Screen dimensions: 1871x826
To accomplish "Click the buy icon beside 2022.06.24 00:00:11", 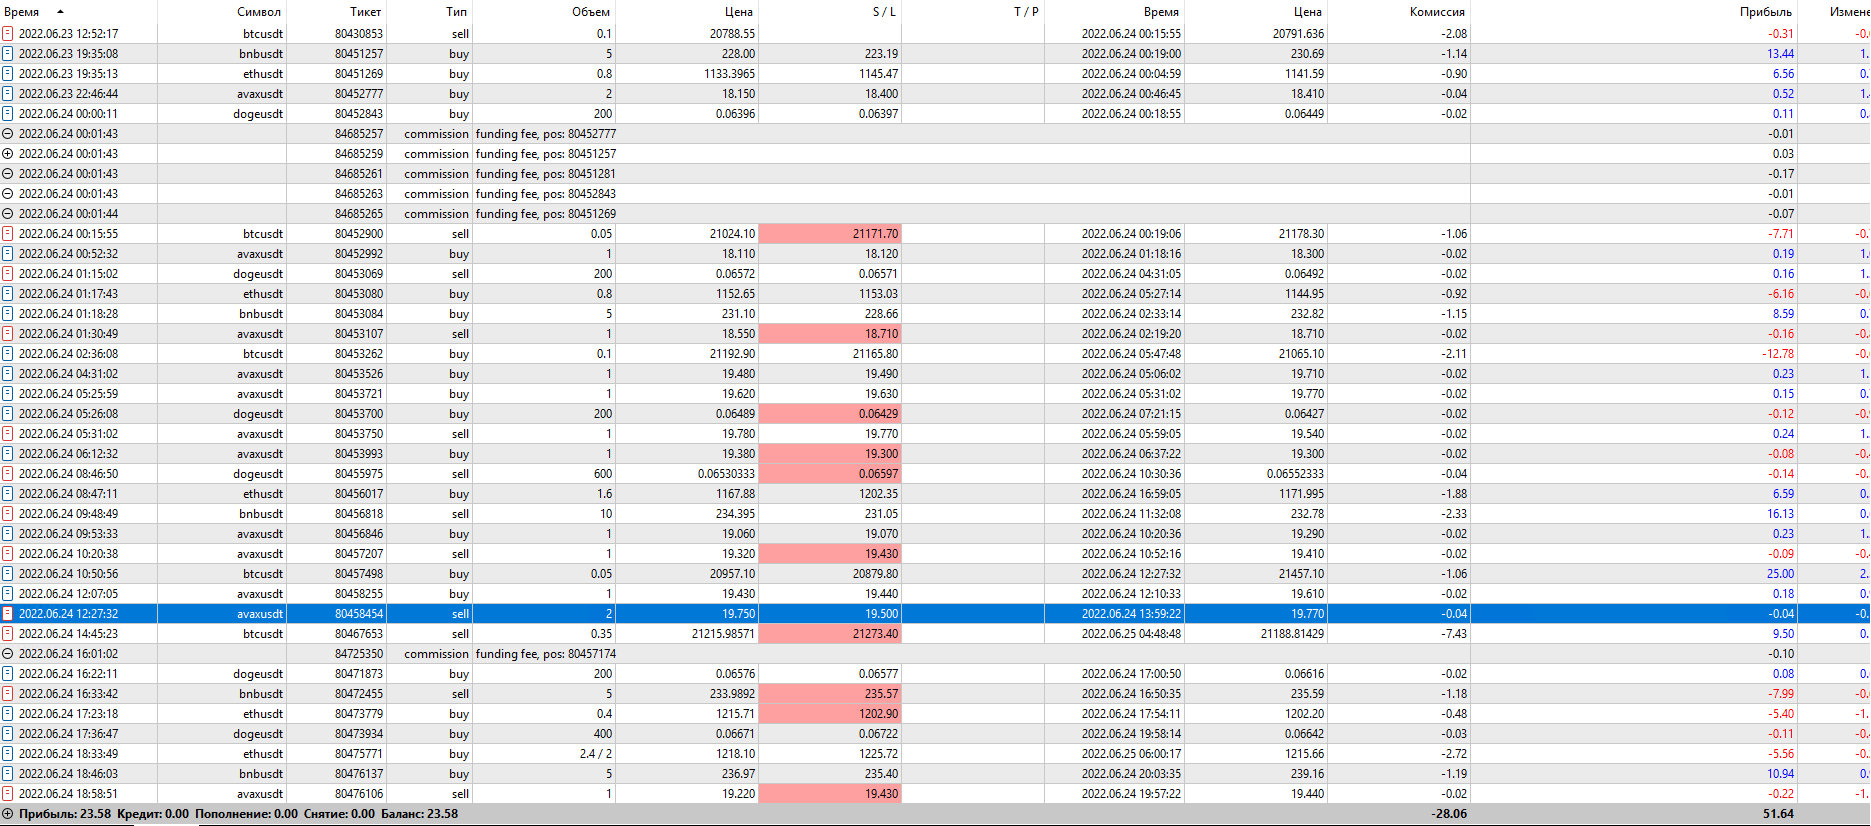I will pyautogui.click(x=8, y=113).
